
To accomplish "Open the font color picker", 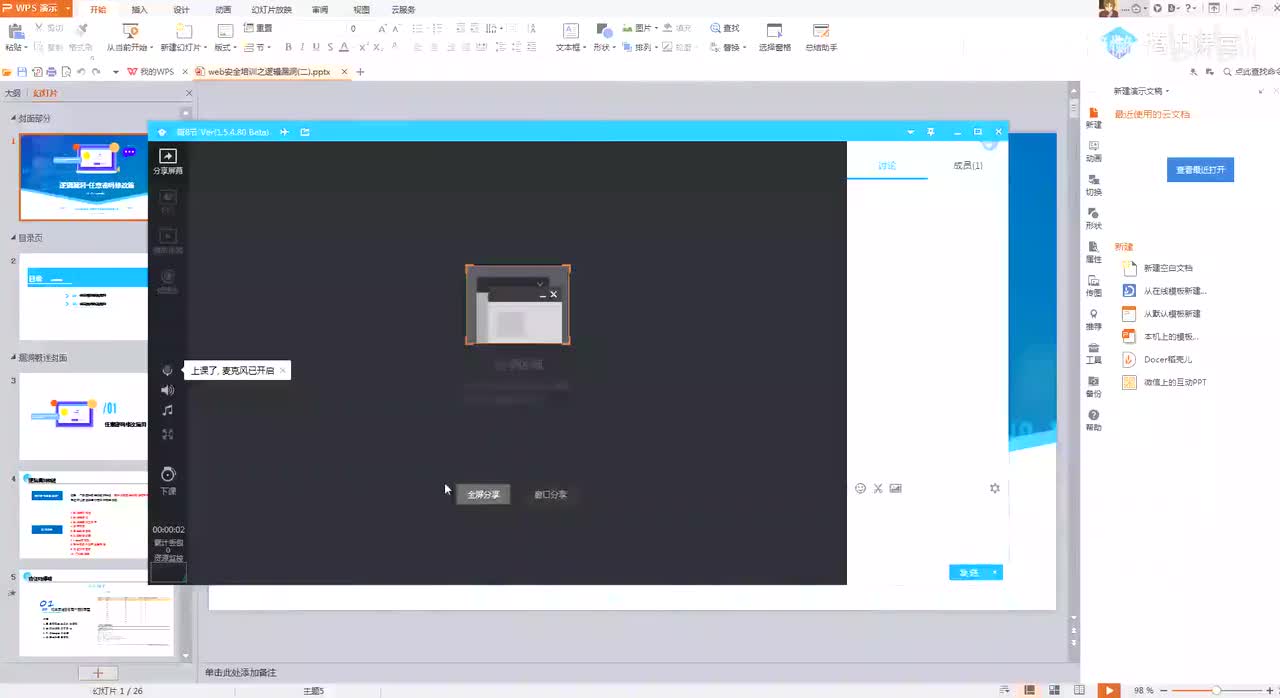I will (346, 47).
